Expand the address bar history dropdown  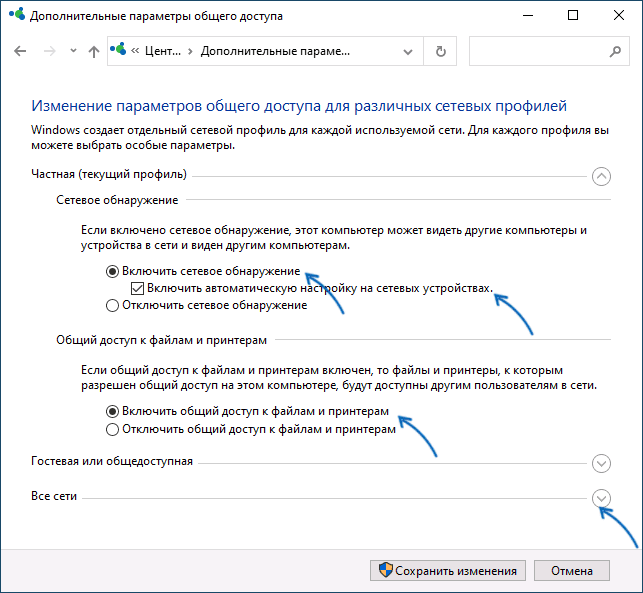click(408, 52)
